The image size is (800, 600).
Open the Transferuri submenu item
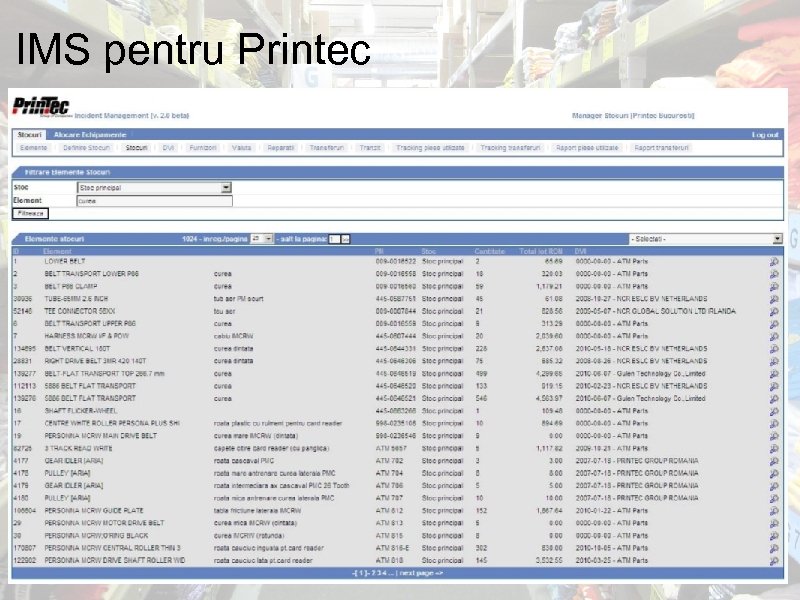[x=327, y=148]
